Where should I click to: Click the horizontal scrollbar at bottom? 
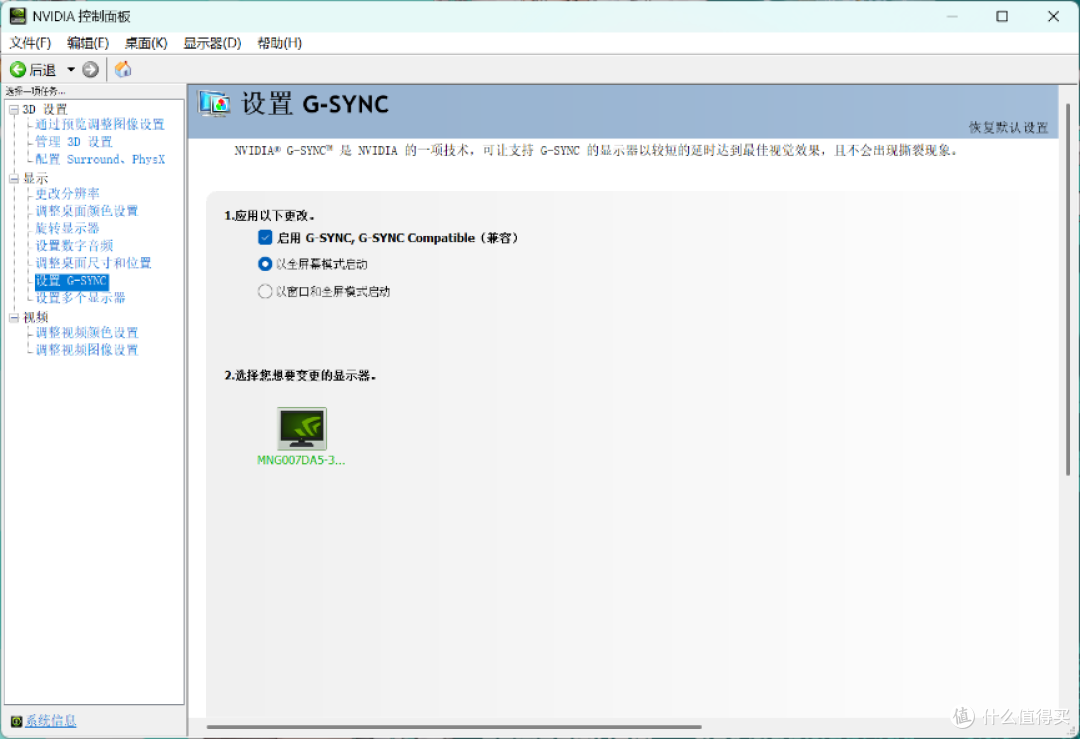pos(454,727)
